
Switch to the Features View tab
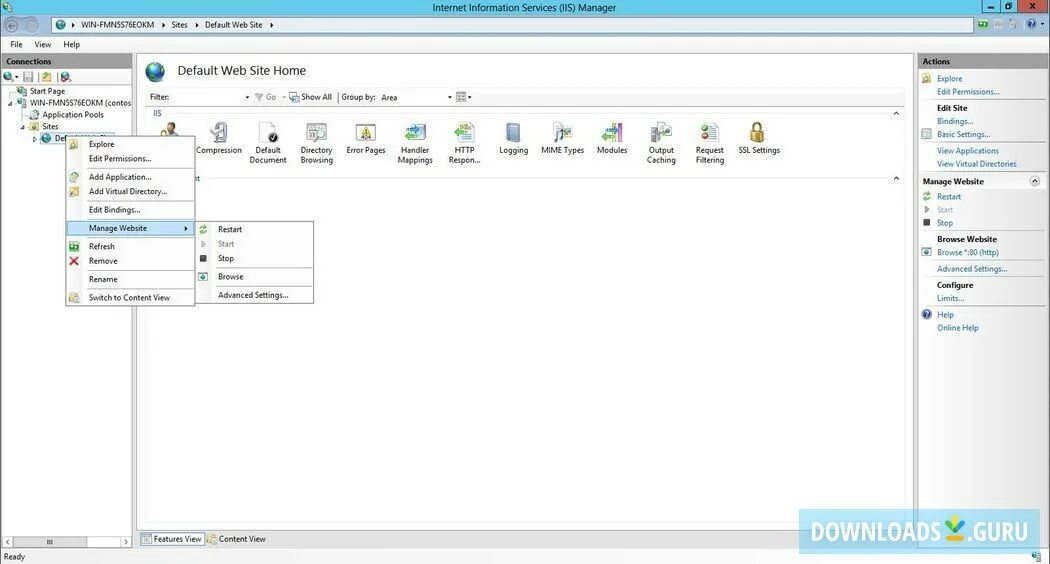171,539
